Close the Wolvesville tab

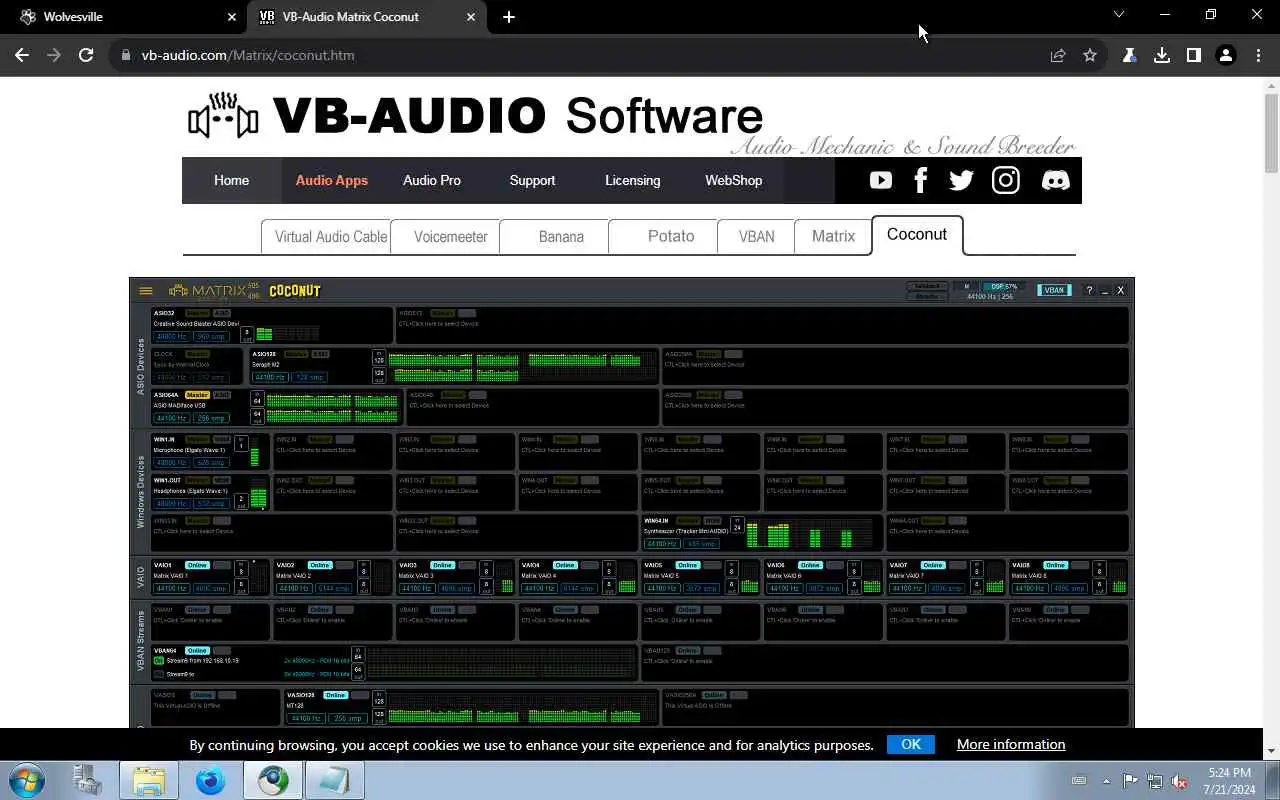(x=232, y=17)
